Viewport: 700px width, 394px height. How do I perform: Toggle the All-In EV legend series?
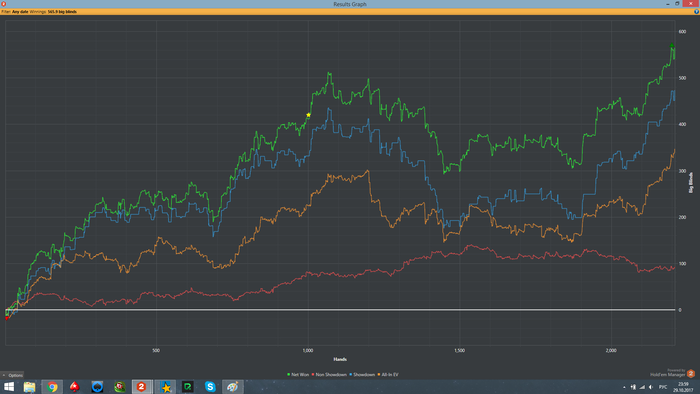point(388,374)
